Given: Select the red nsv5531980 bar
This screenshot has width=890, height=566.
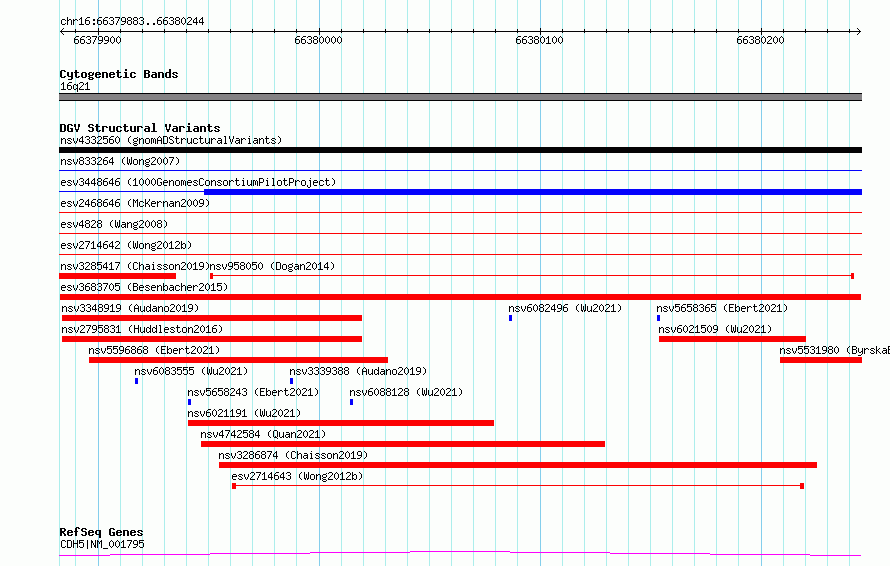Looking at the screenshot, I should pos(821,360).
